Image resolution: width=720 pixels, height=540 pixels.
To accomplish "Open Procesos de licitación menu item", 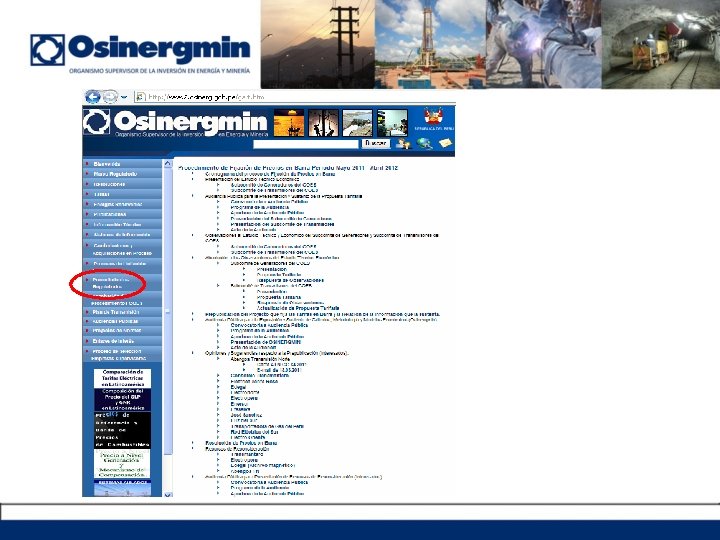I will coord(123,264).
